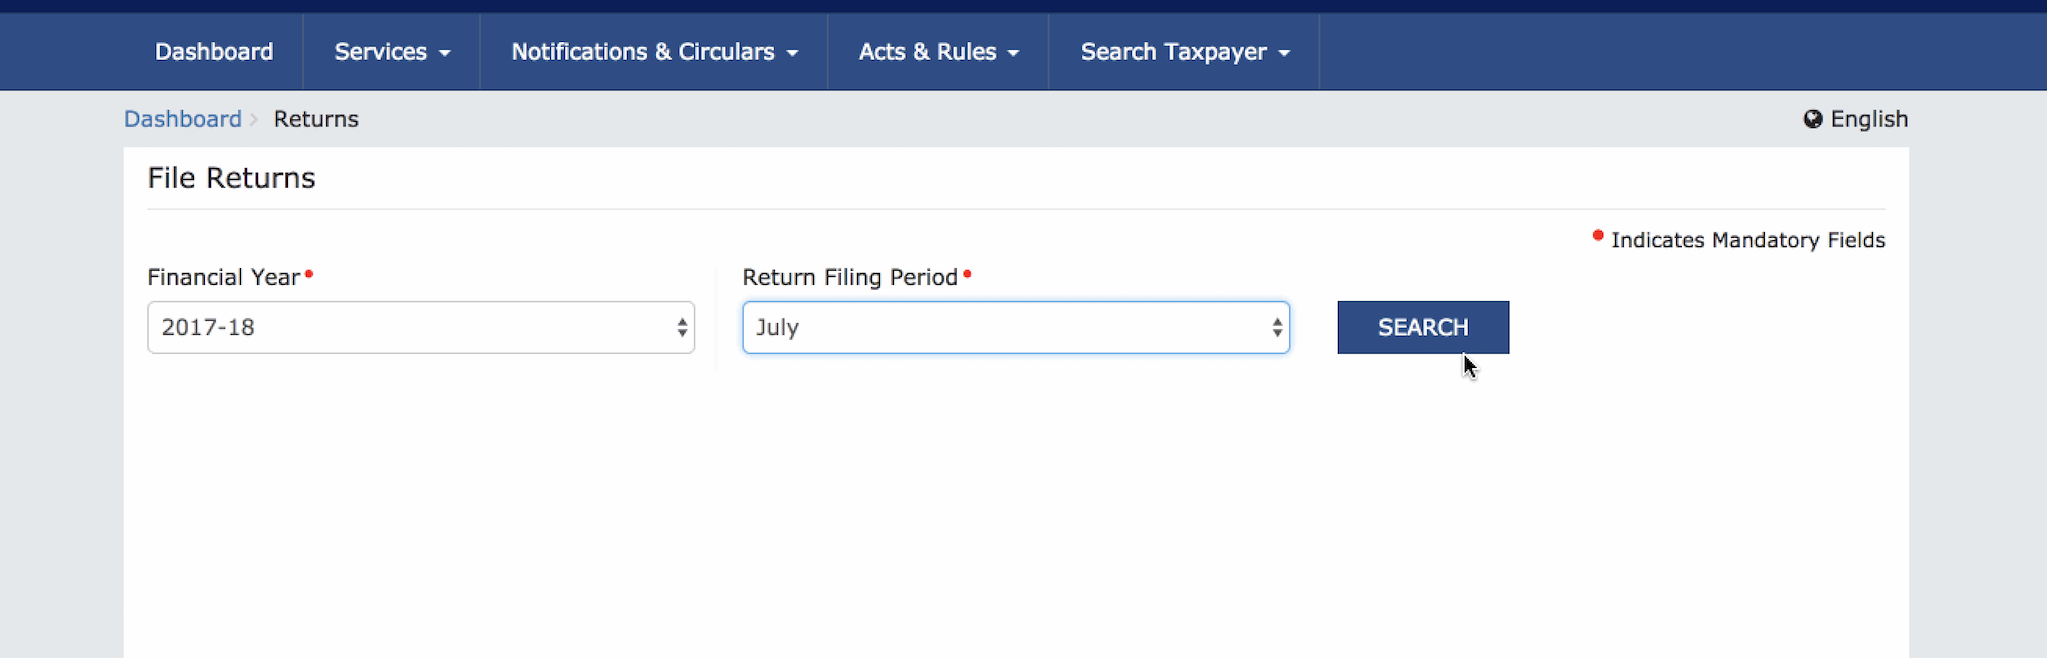Go to the Dashboard breadcrumb link

(183, 119)
